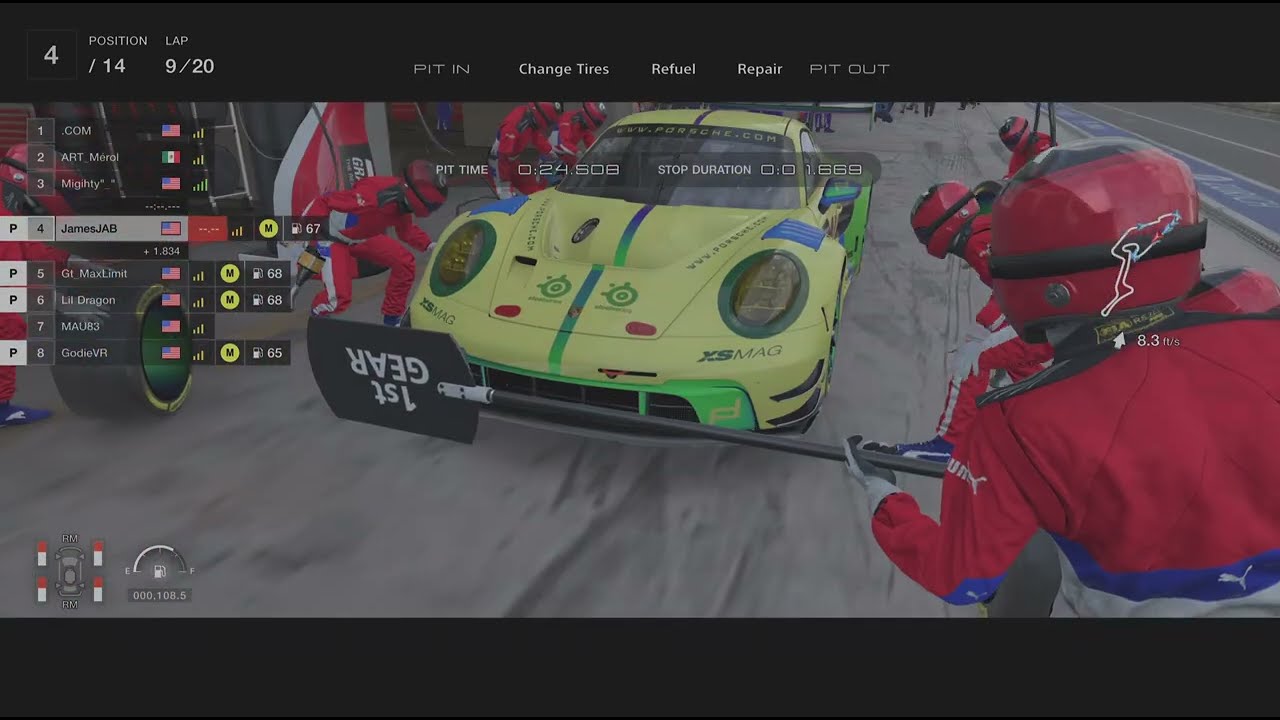Click the red lap delta box in JamesJAB row

coord(208,229)
